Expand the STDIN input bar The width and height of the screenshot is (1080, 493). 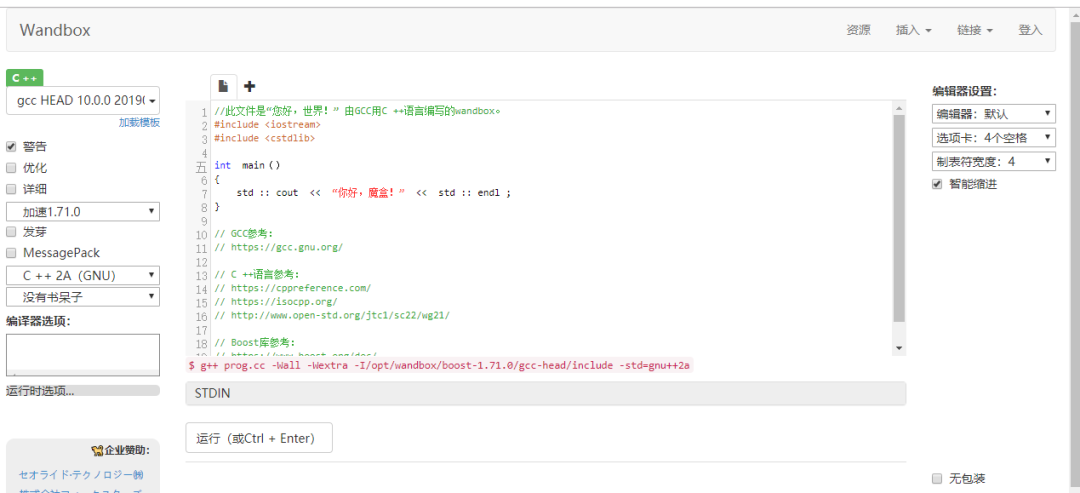[x=546, y=394]
